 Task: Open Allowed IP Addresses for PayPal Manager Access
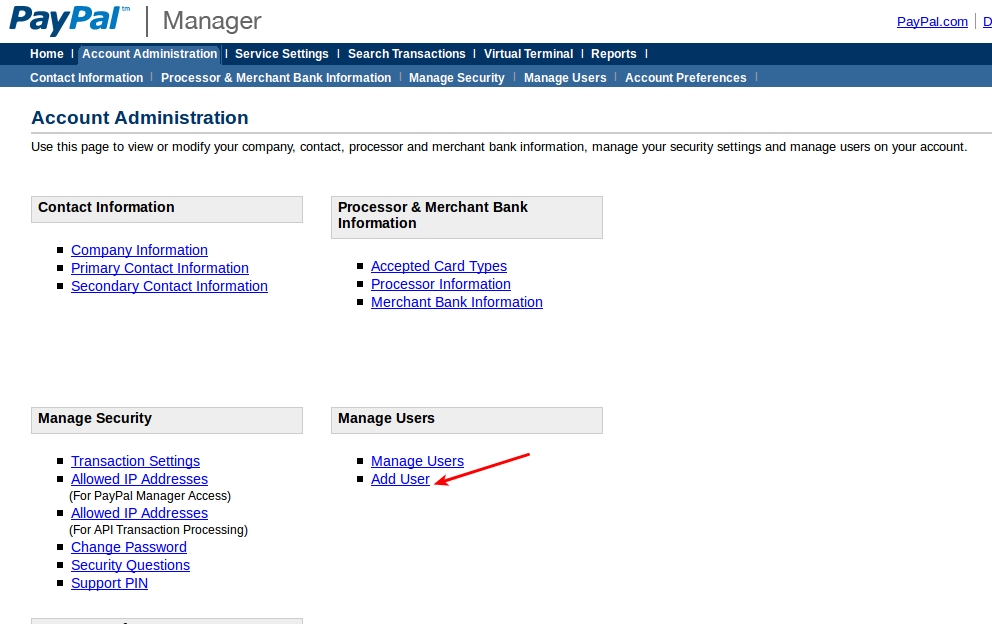[x=139, y=479]
